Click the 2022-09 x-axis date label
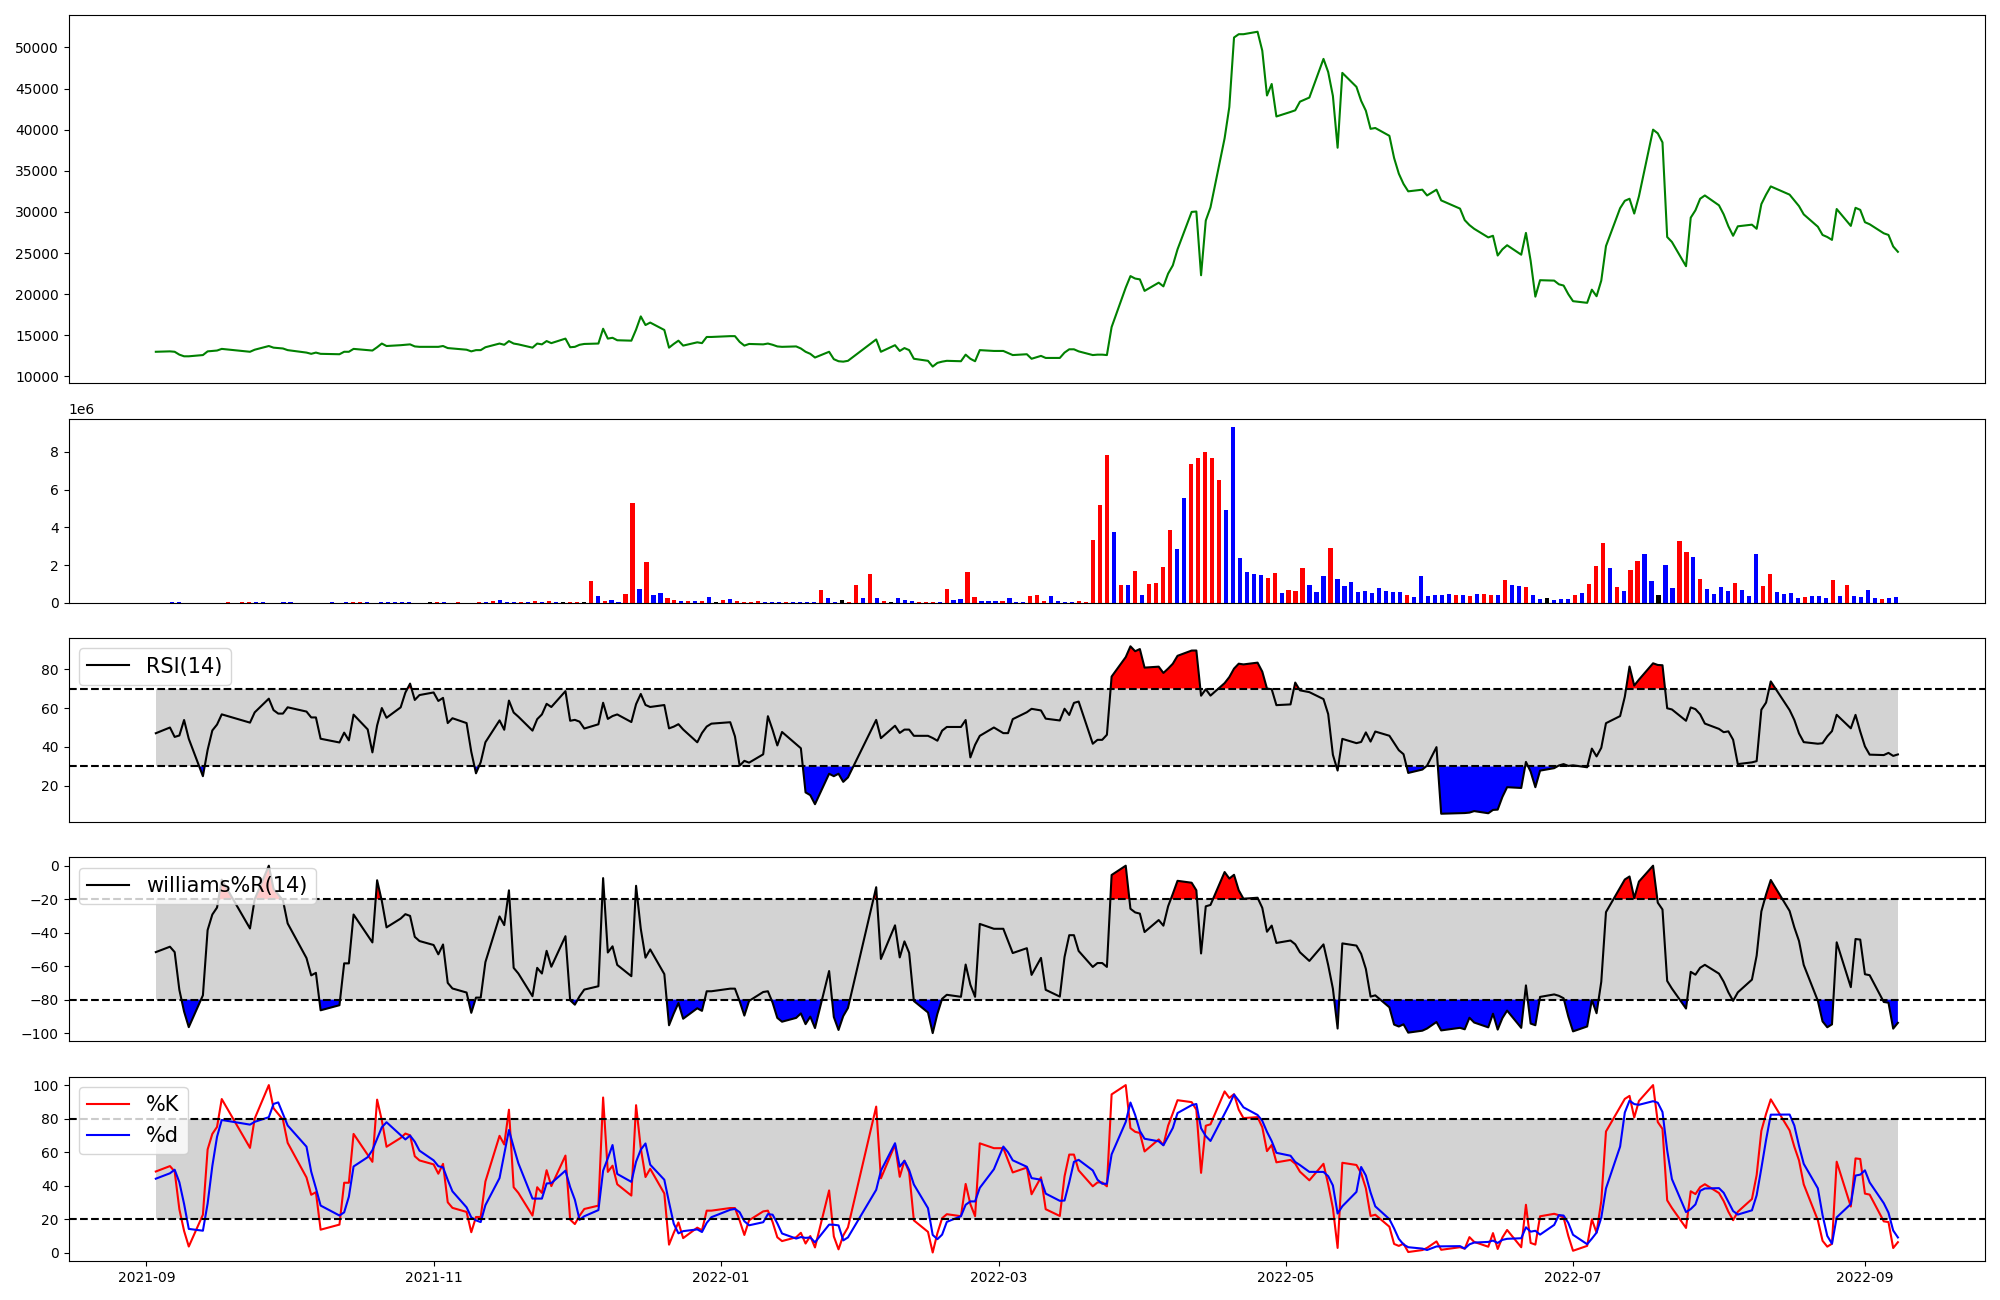Viewport: 2000px width, 1300px height. 1865,1277
